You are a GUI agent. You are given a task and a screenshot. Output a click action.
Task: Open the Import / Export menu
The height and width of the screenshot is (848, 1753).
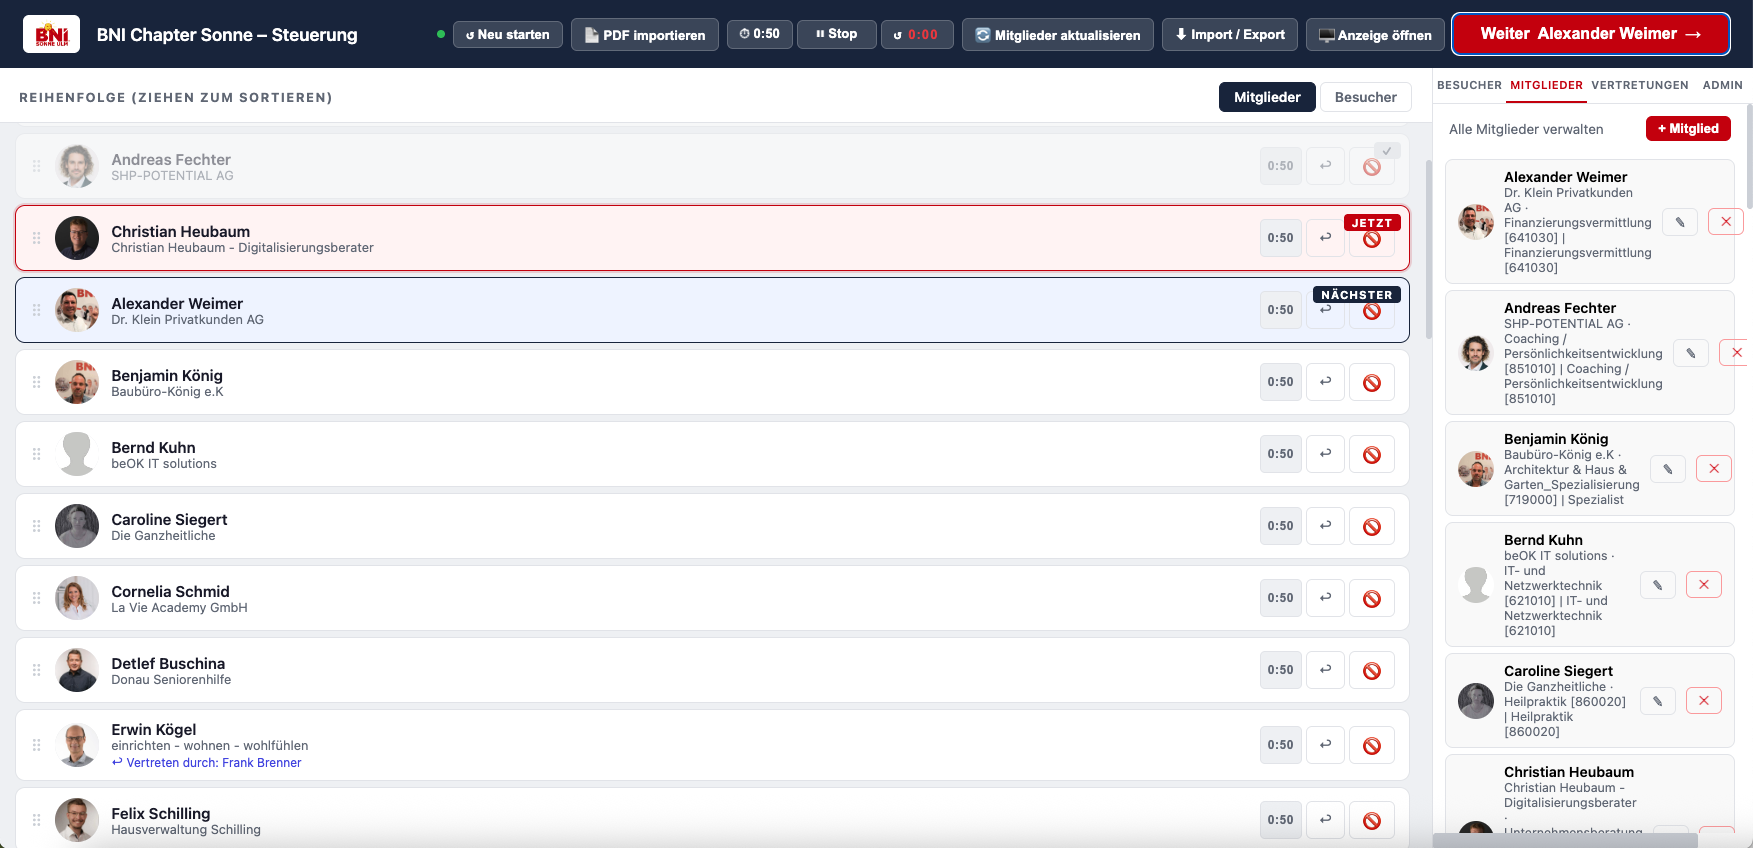coord(1230,34)
